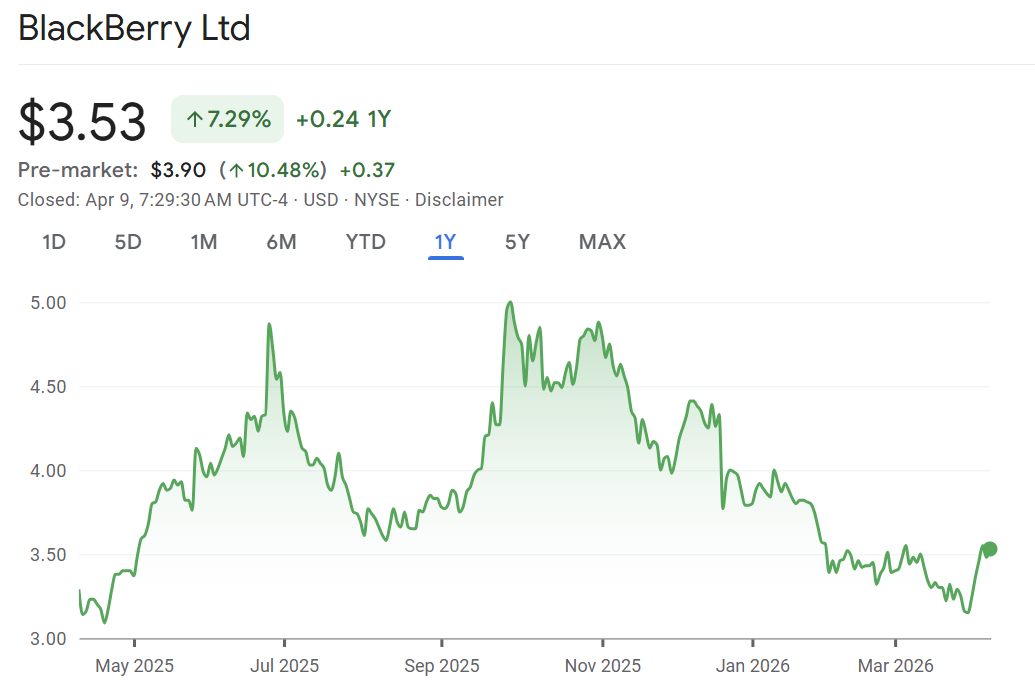Switch chart to 5Y range
Screen dimensions: 1035x696
point(517,242)
